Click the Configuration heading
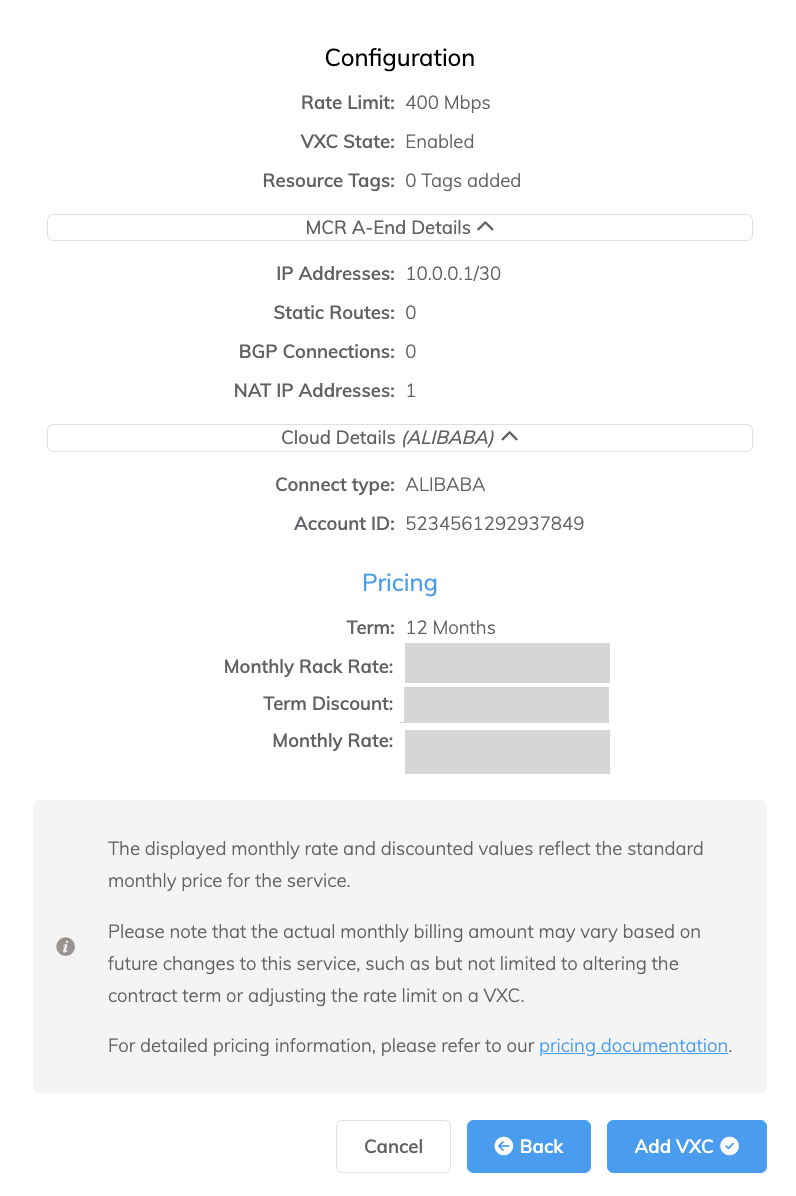The width and height of the screenshot is (796, 1196). point(400,58)
